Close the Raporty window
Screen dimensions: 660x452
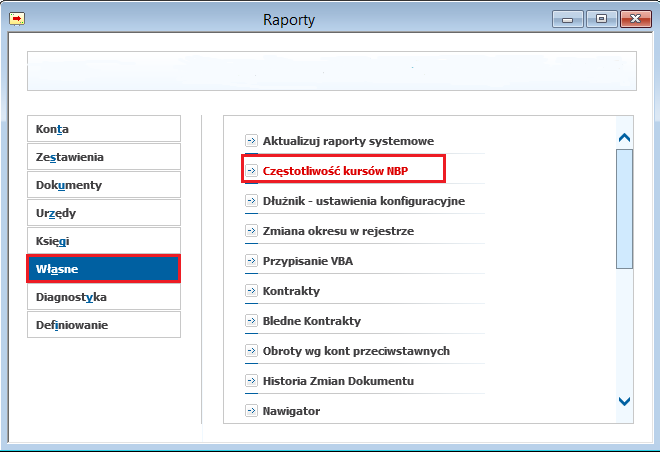coord(636,19)
